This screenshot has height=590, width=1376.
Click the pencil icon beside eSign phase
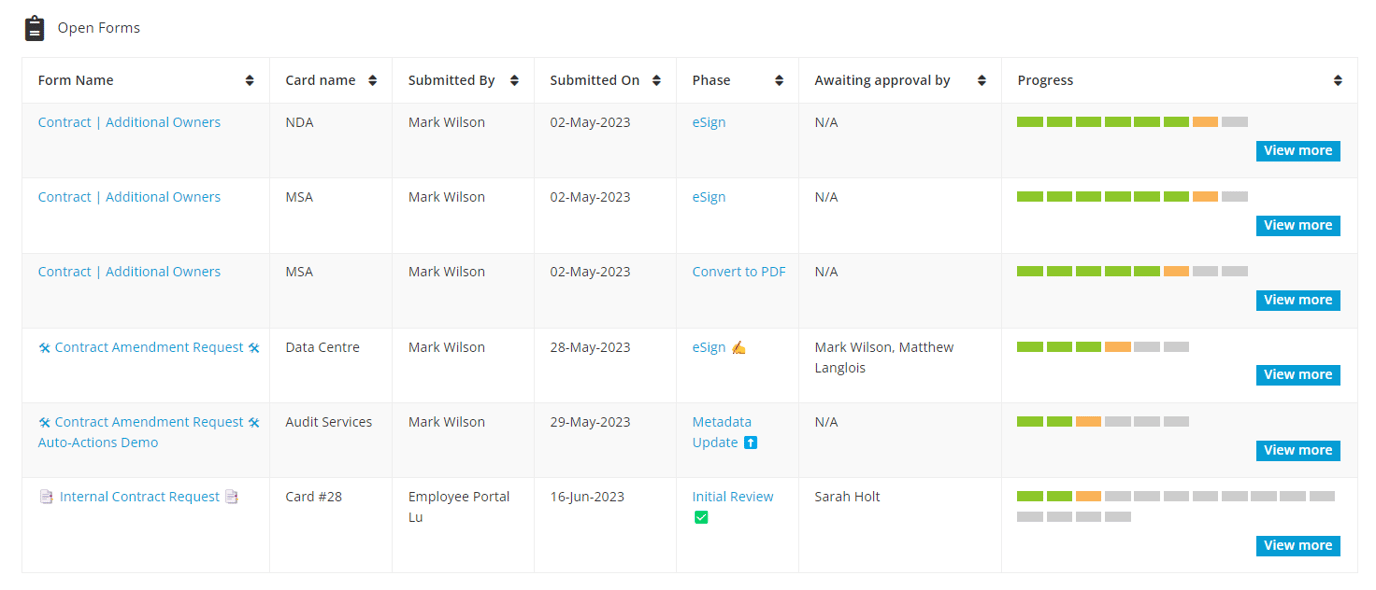click(737, 348)
